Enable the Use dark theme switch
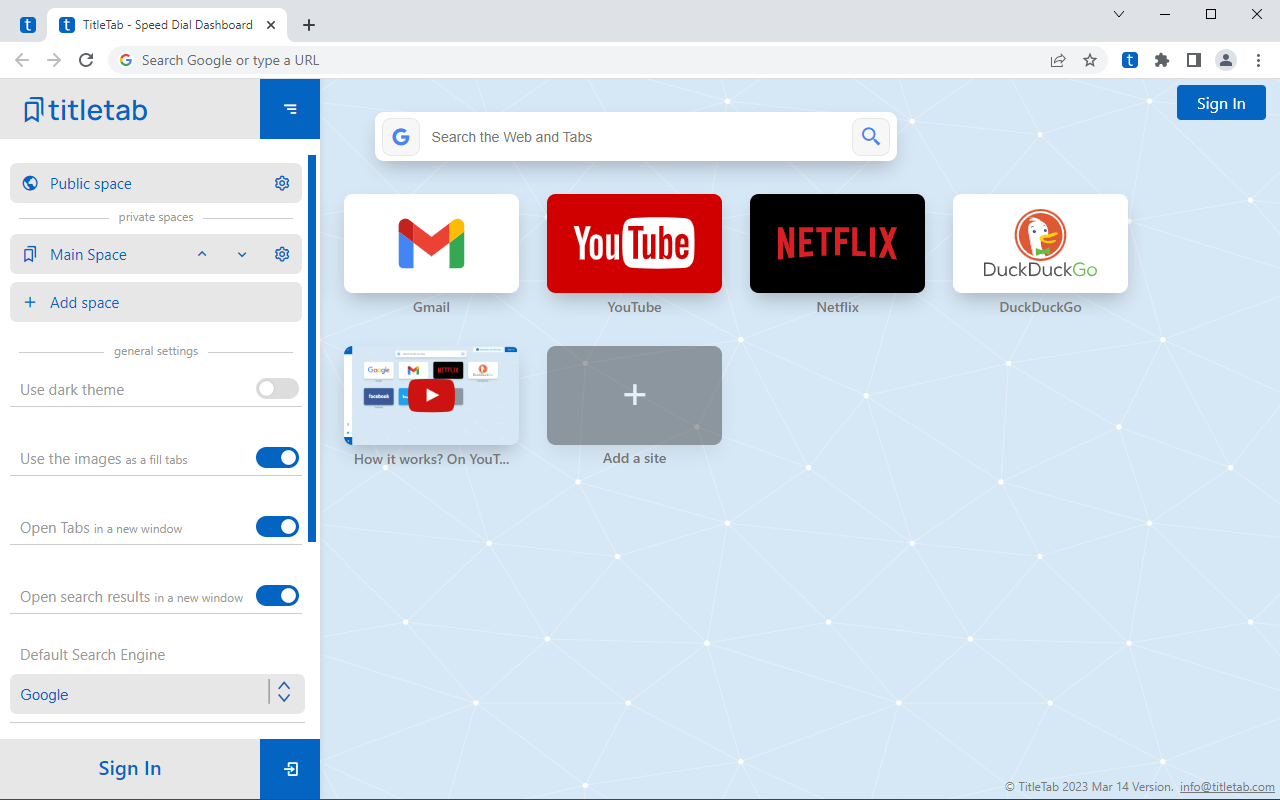 [277, 389]
